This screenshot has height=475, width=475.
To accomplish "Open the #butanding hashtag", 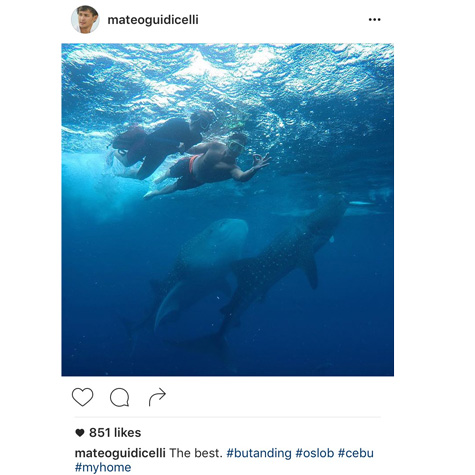I will click(x=259, y=453).
